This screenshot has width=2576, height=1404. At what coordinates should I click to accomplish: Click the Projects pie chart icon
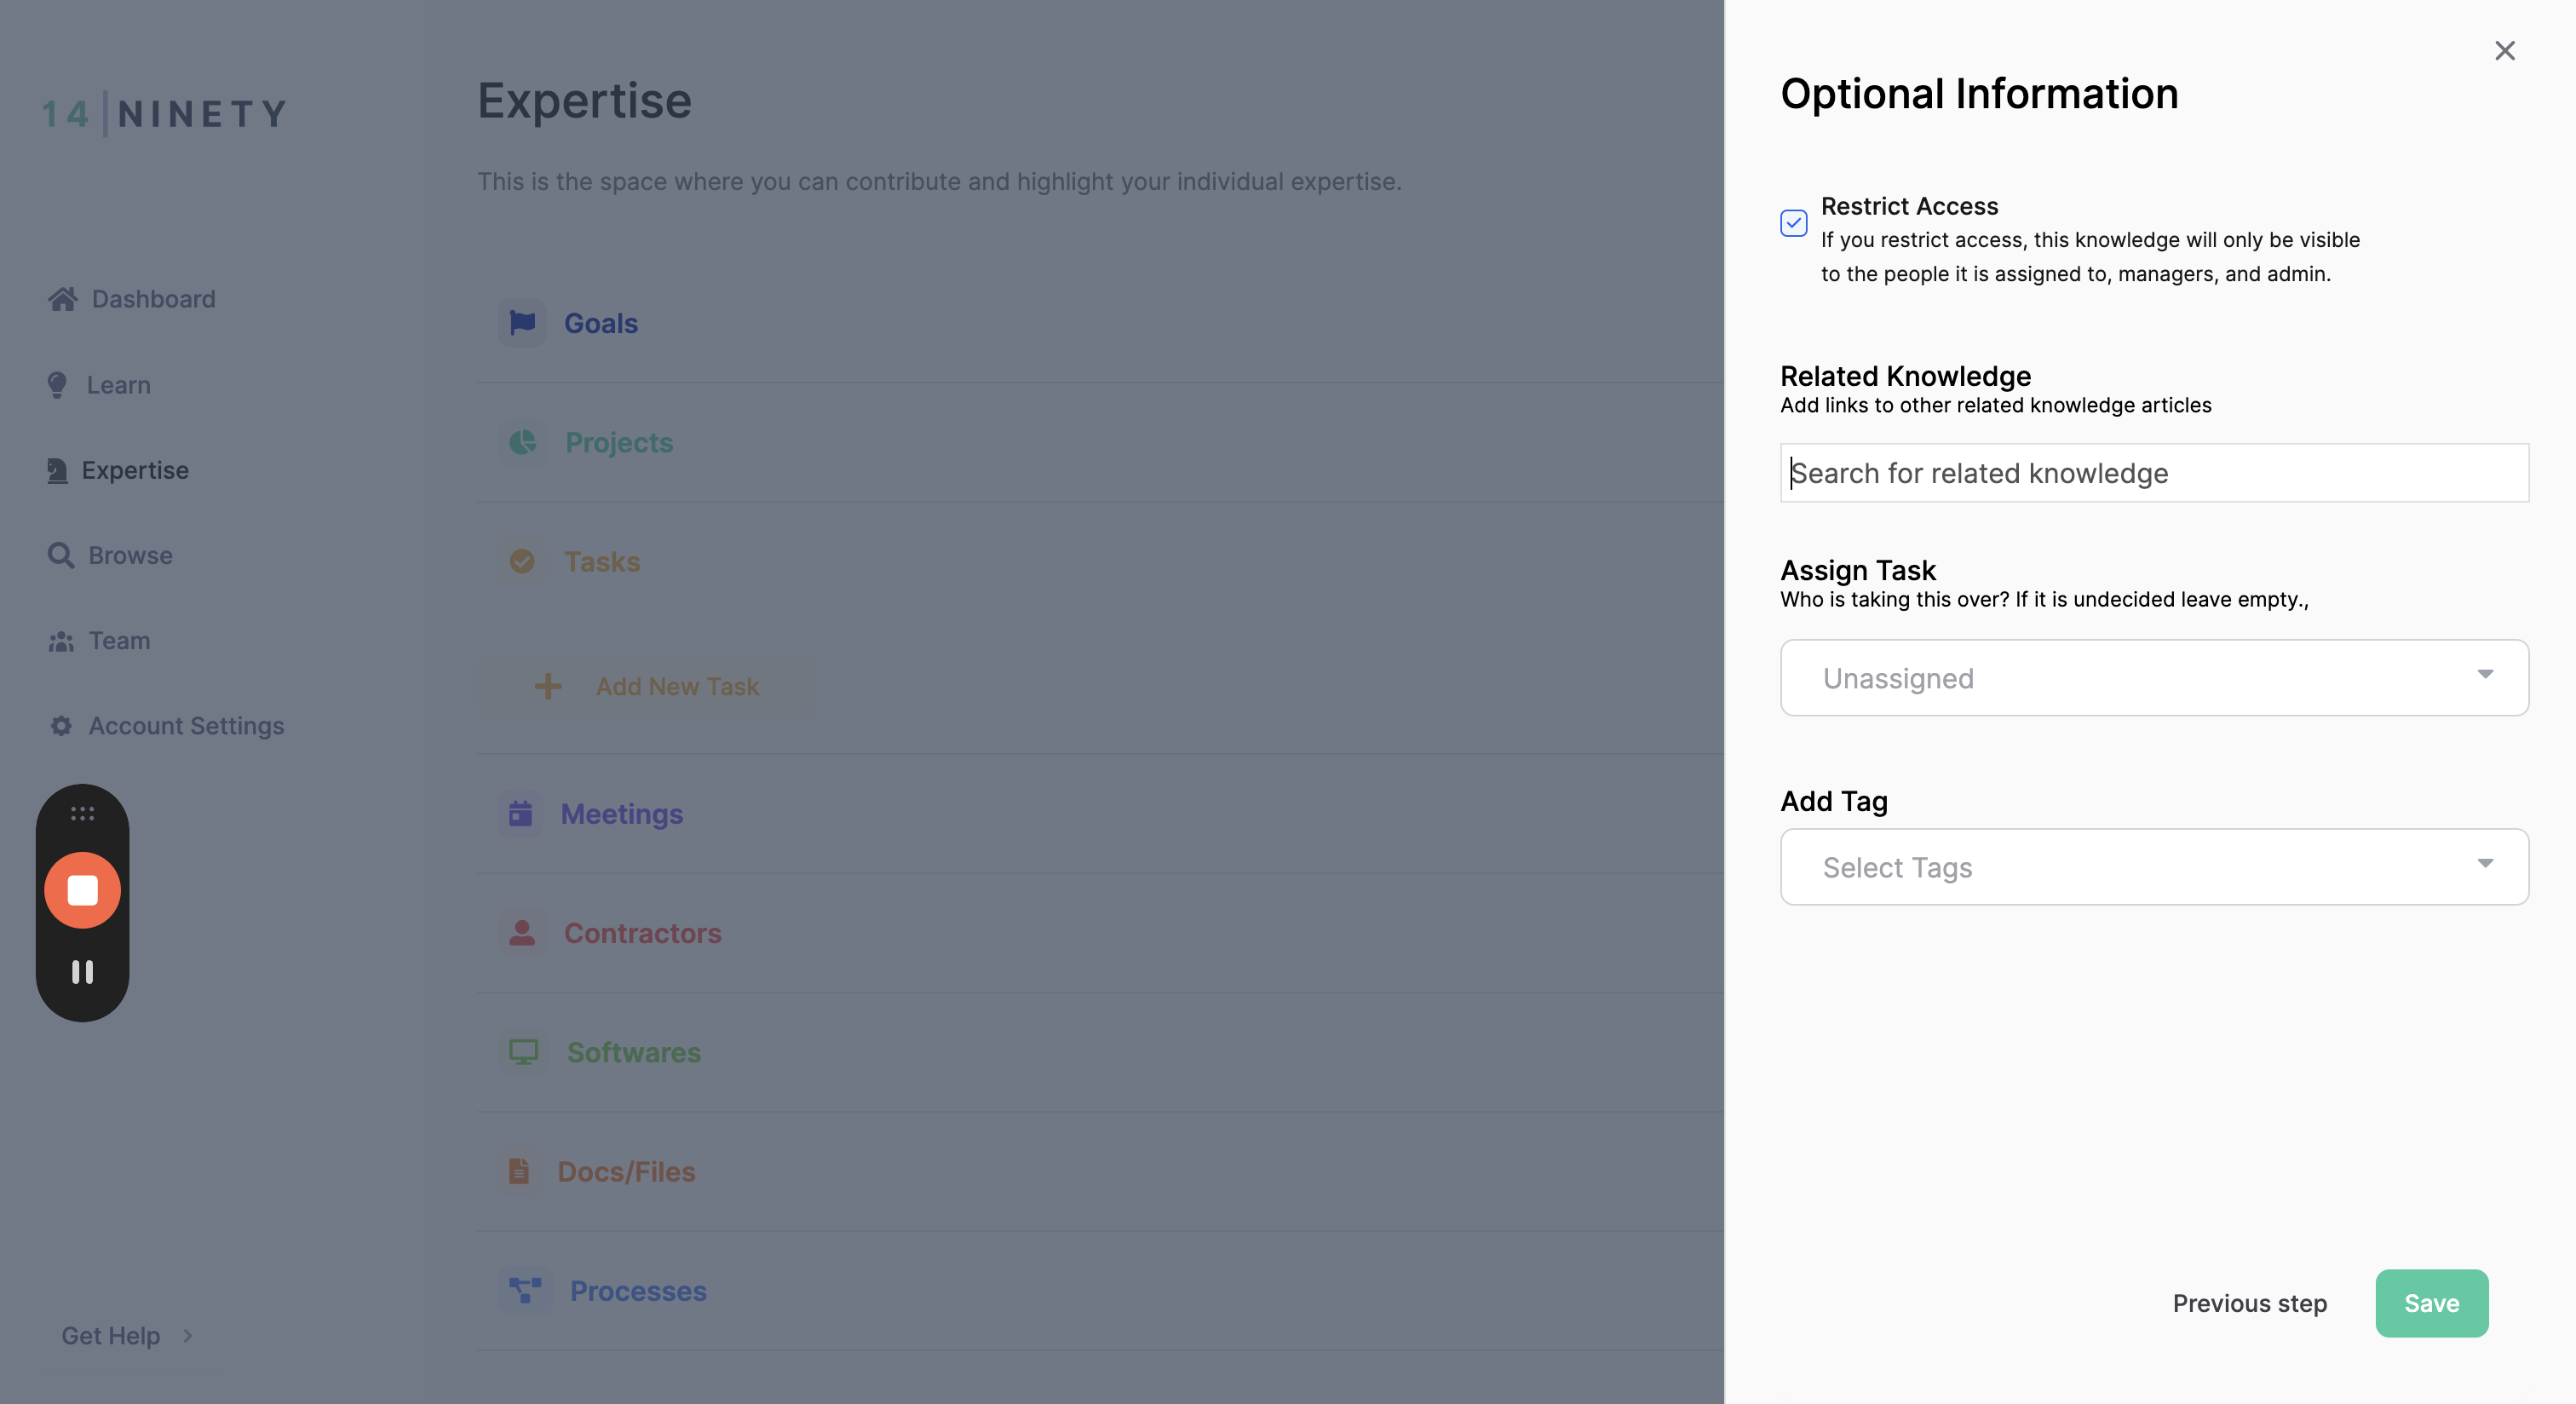[522, 441]
